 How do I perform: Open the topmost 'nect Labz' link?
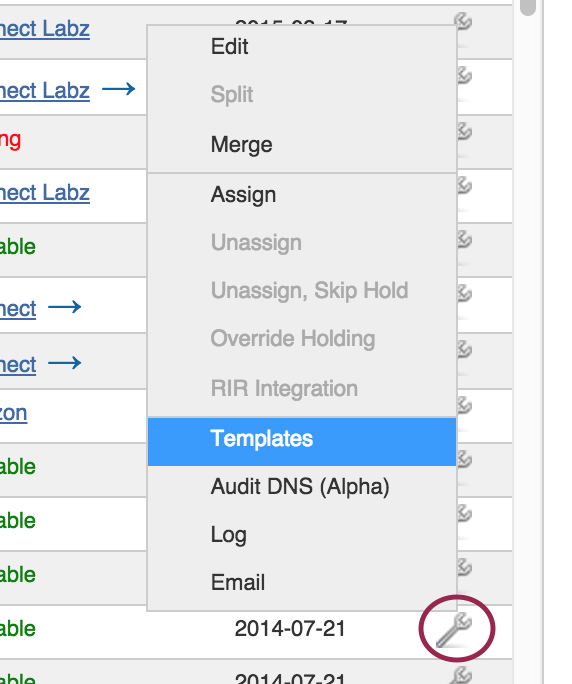(45, 29)
